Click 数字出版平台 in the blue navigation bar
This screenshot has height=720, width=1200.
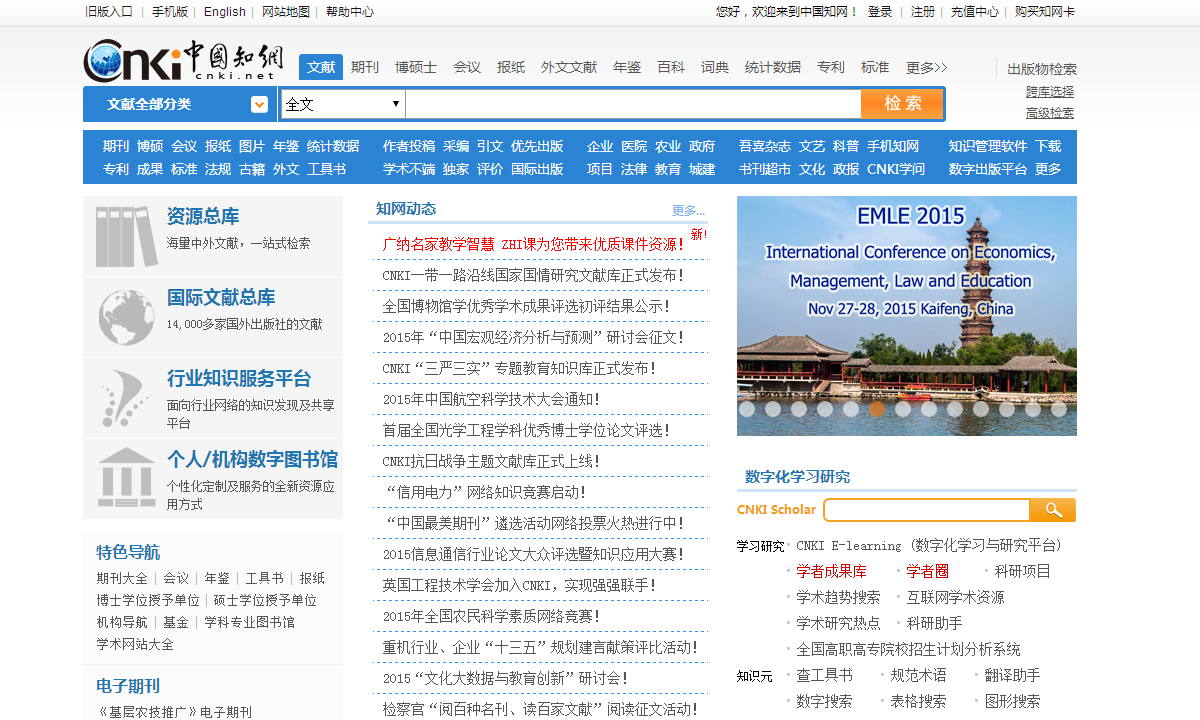[988, 169]
